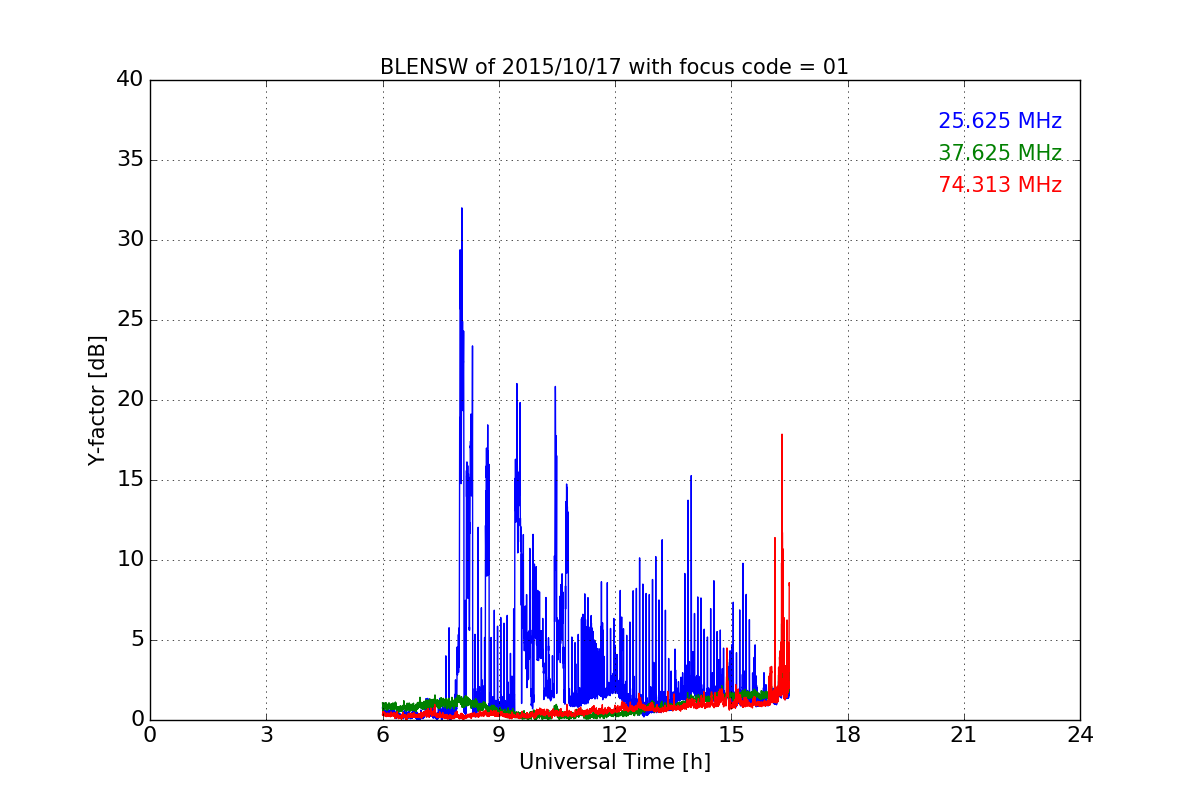Click the x-axis tick label 15
The width and height of the screenshot is (1200, 800).
click(731, 735)
